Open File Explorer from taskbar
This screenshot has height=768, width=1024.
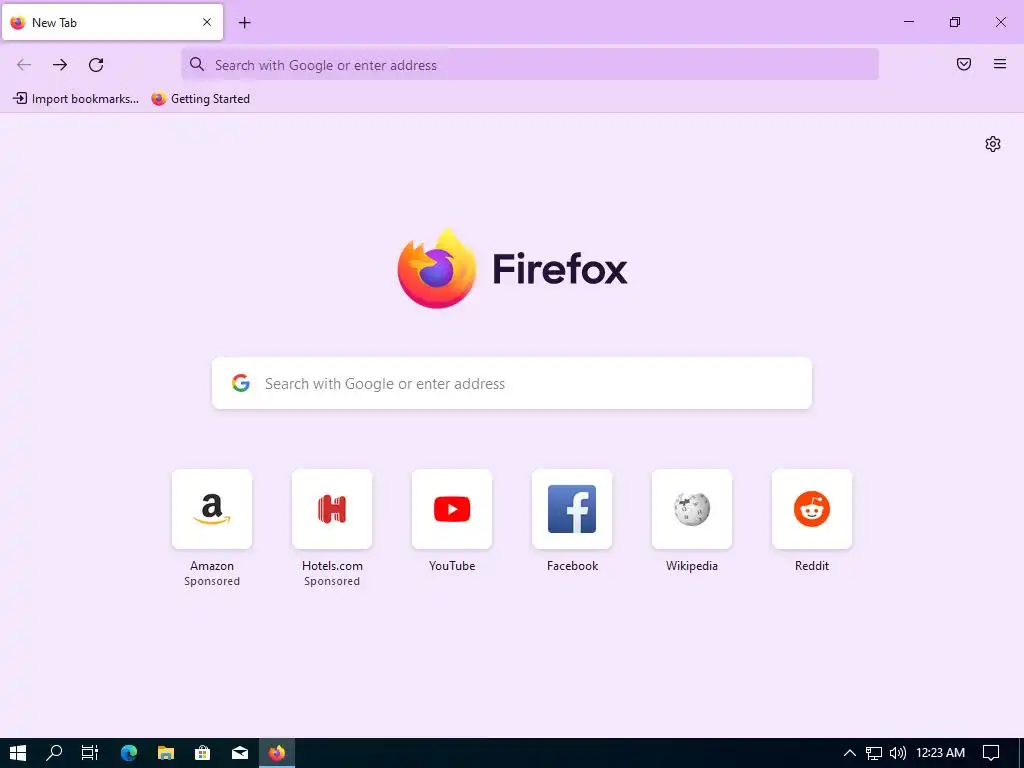[x=166, y=753]
